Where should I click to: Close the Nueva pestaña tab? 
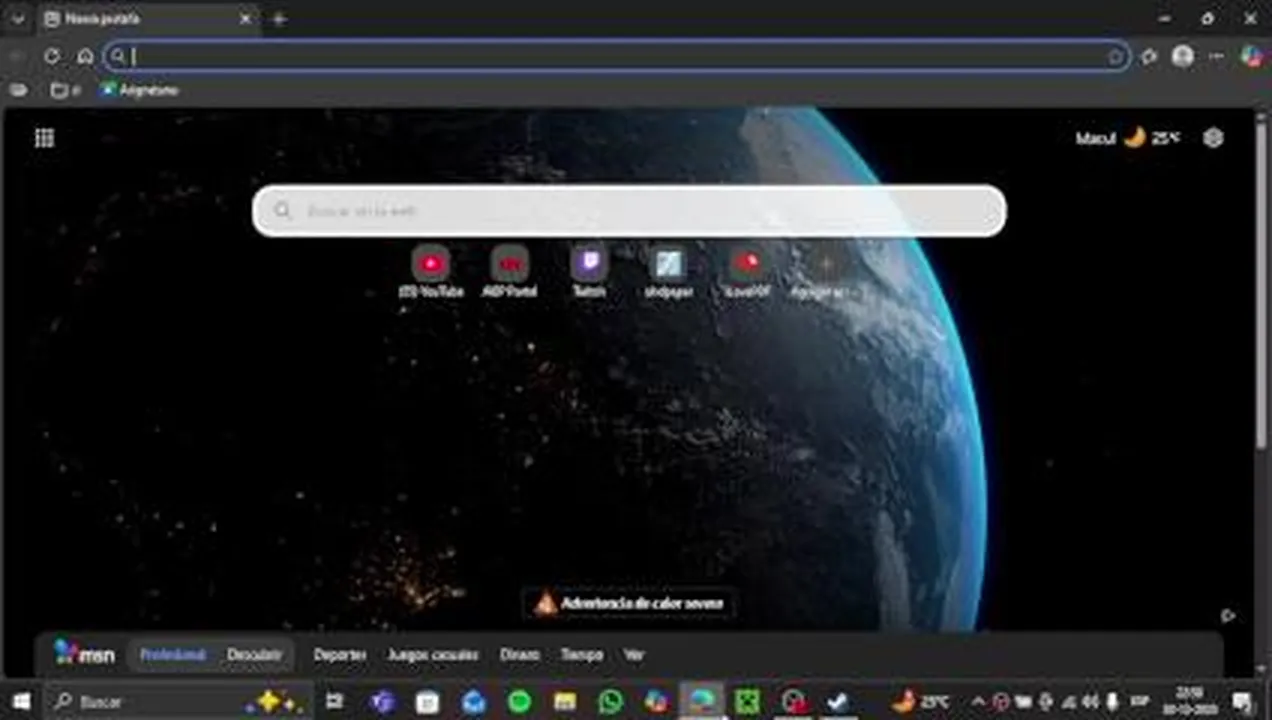246,19
